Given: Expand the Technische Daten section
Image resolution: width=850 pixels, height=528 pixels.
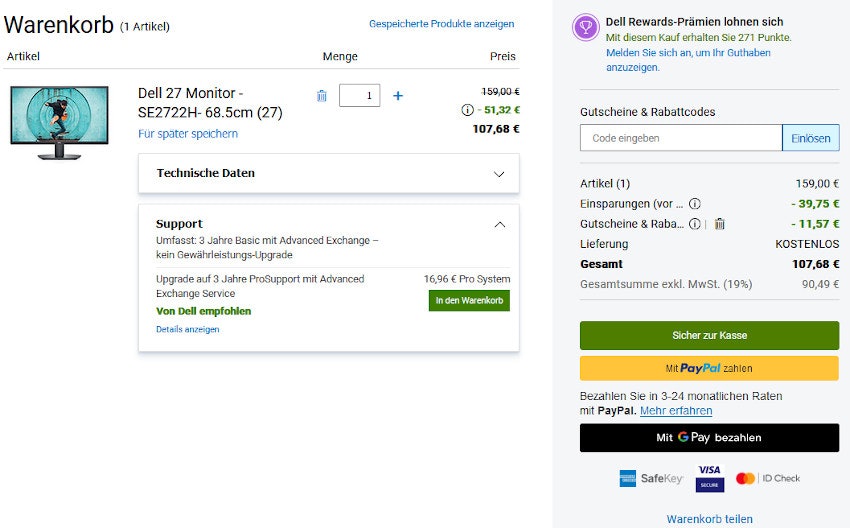Looking at the screenshot, I should click(x=499, y=174).
